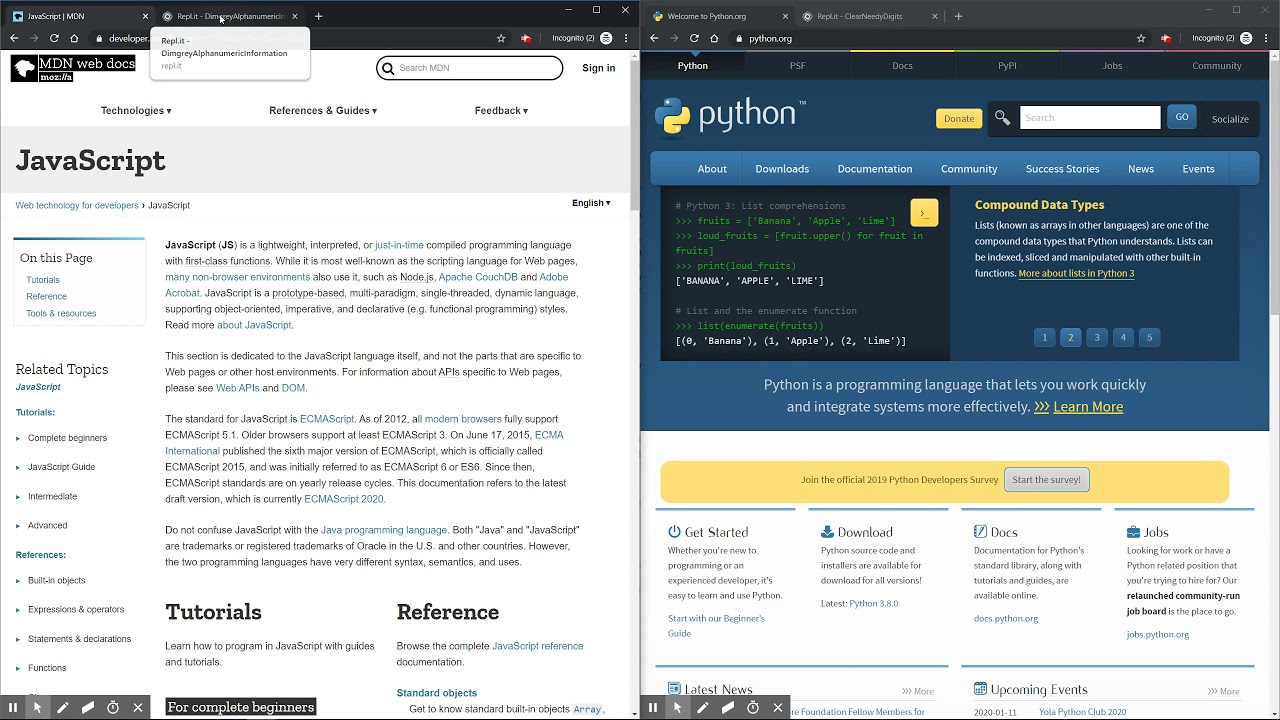
Task: Open PSF tab on python.org top bar
Action: click(797, 66)
